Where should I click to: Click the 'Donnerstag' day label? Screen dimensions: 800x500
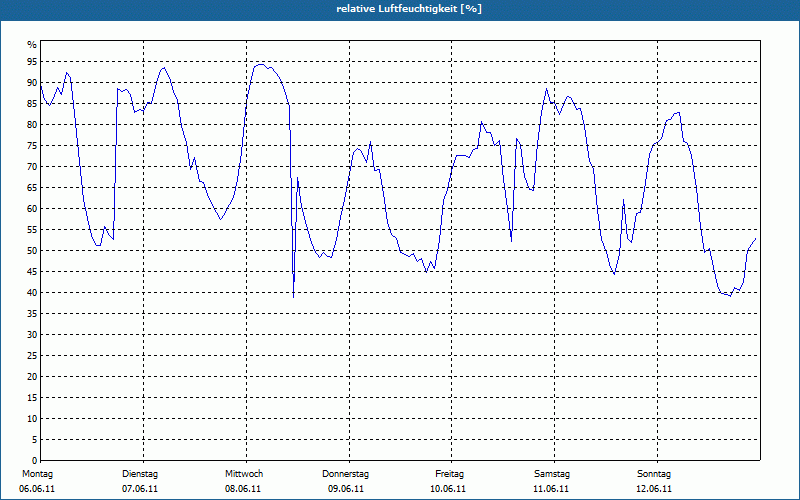tap(345, 474)
